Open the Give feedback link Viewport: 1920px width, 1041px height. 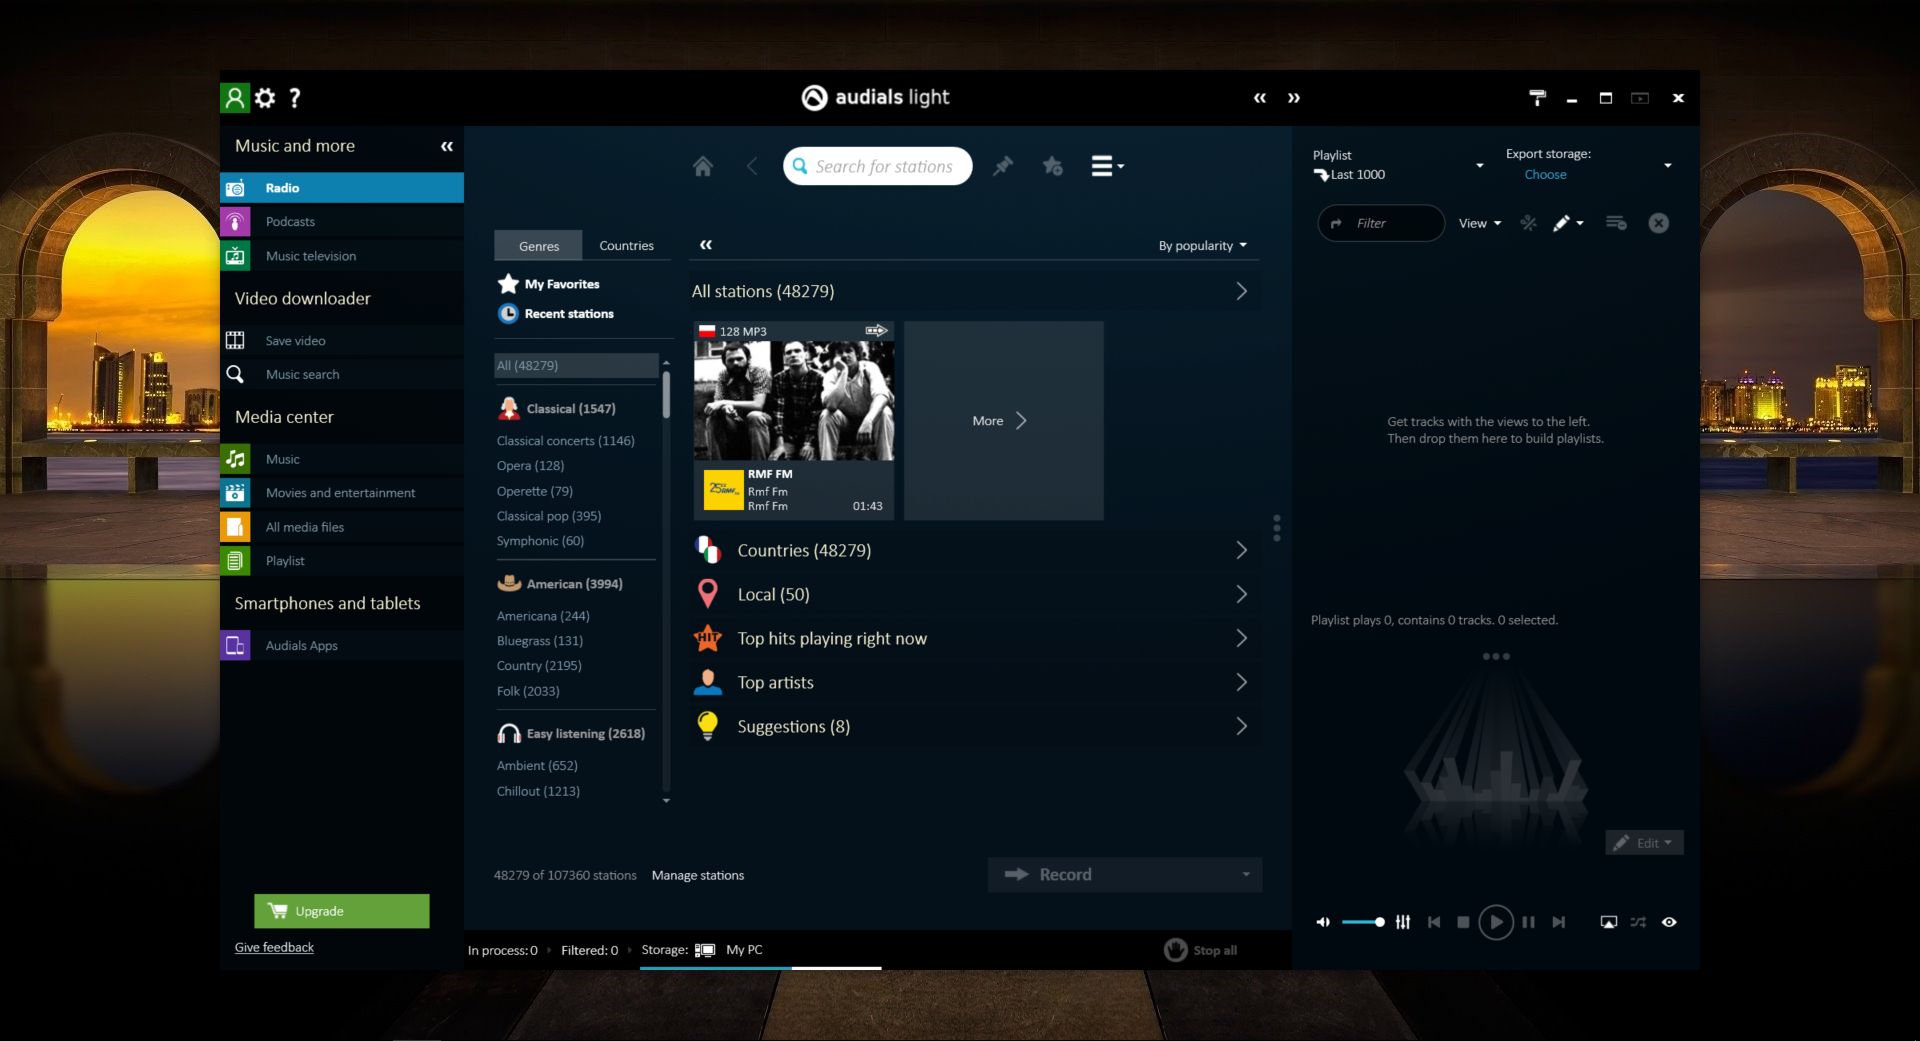tap(273, 947)
